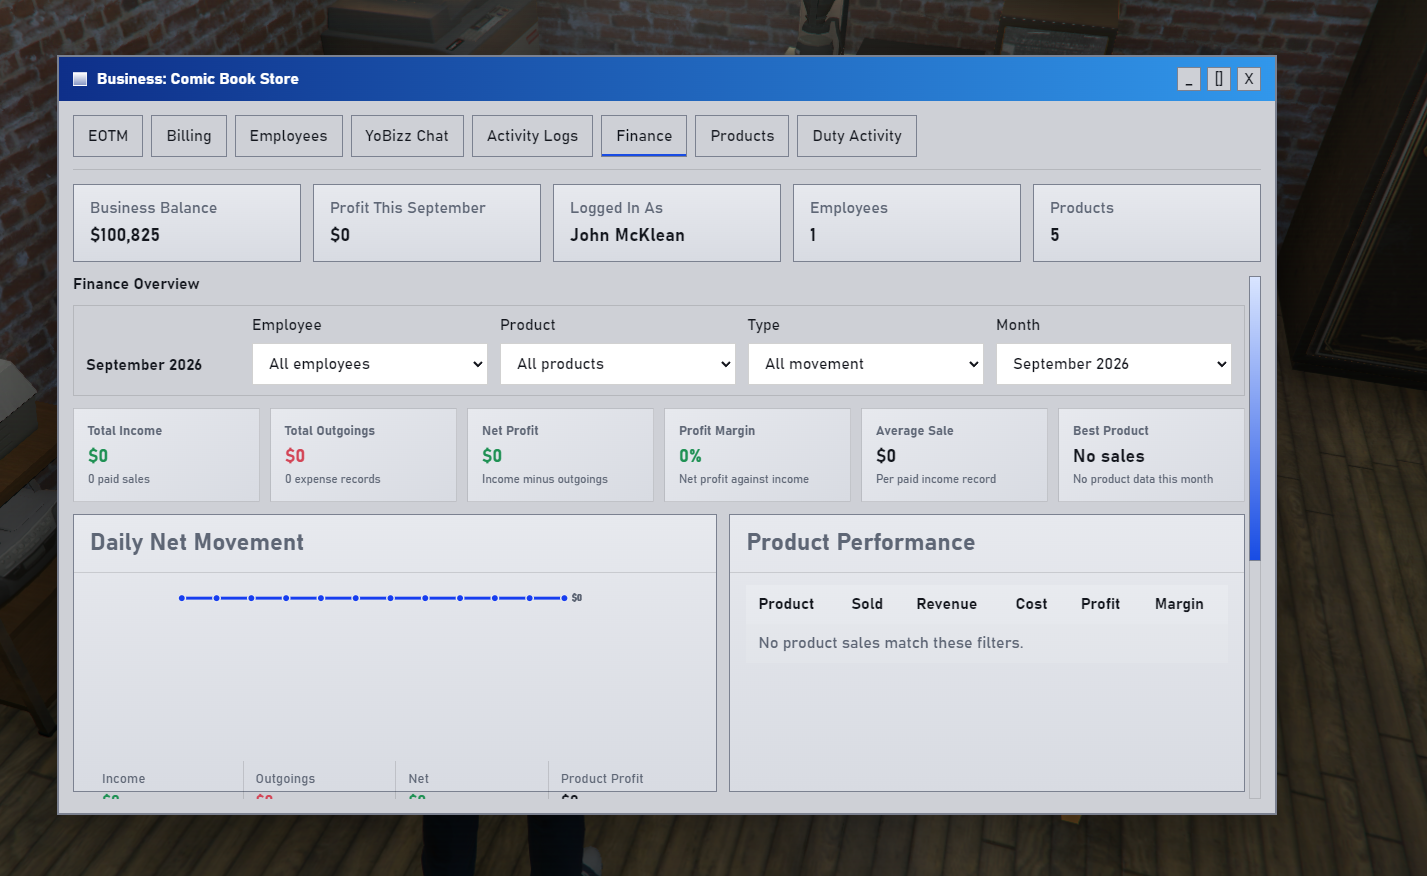Open the Duty Activity tab
Screen dimensions: 1427x876
(x=857, y=136)
